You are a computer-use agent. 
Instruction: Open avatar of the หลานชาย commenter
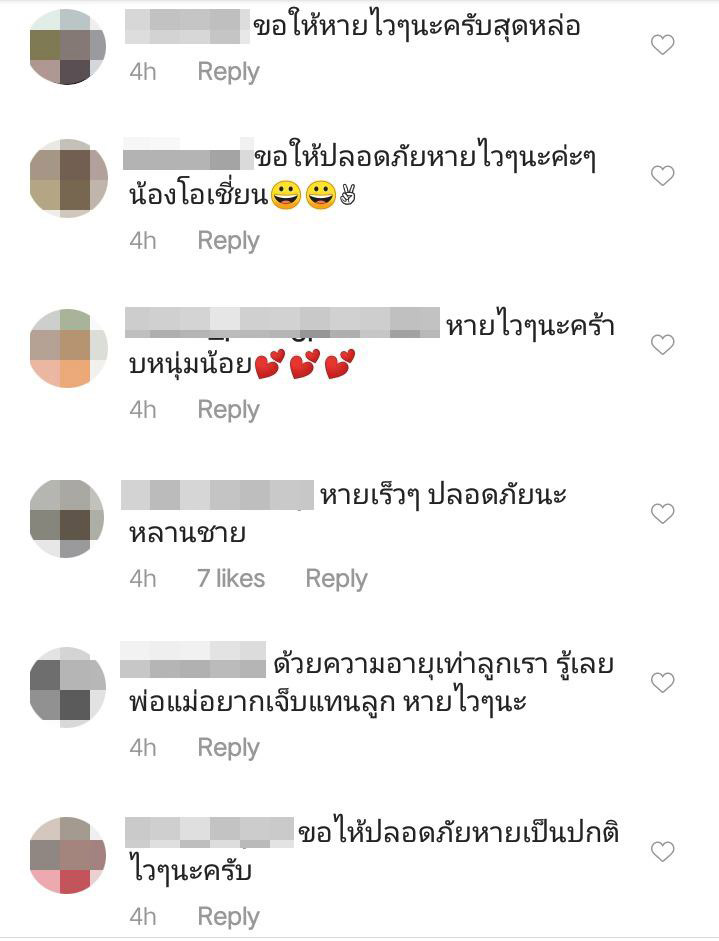[x=67, y=519]
